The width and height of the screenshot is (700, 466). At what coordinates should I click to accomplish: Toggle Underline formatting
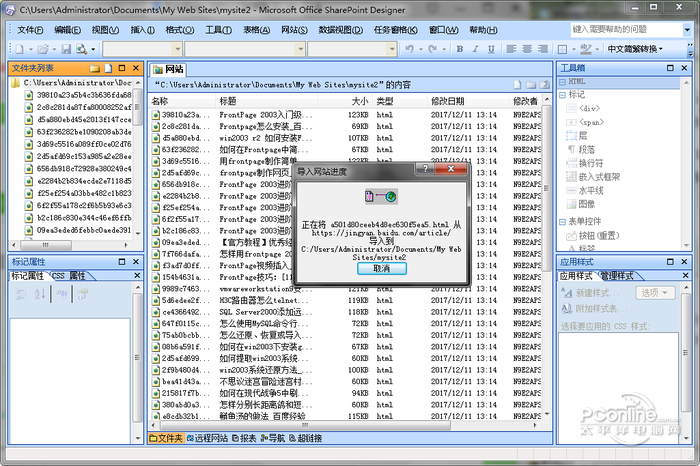tap(491, 49)
